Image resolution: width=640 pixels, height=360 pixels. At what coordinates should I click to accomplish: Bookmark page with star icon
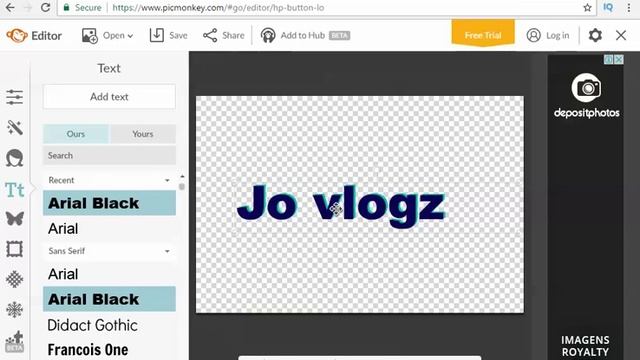587,7
